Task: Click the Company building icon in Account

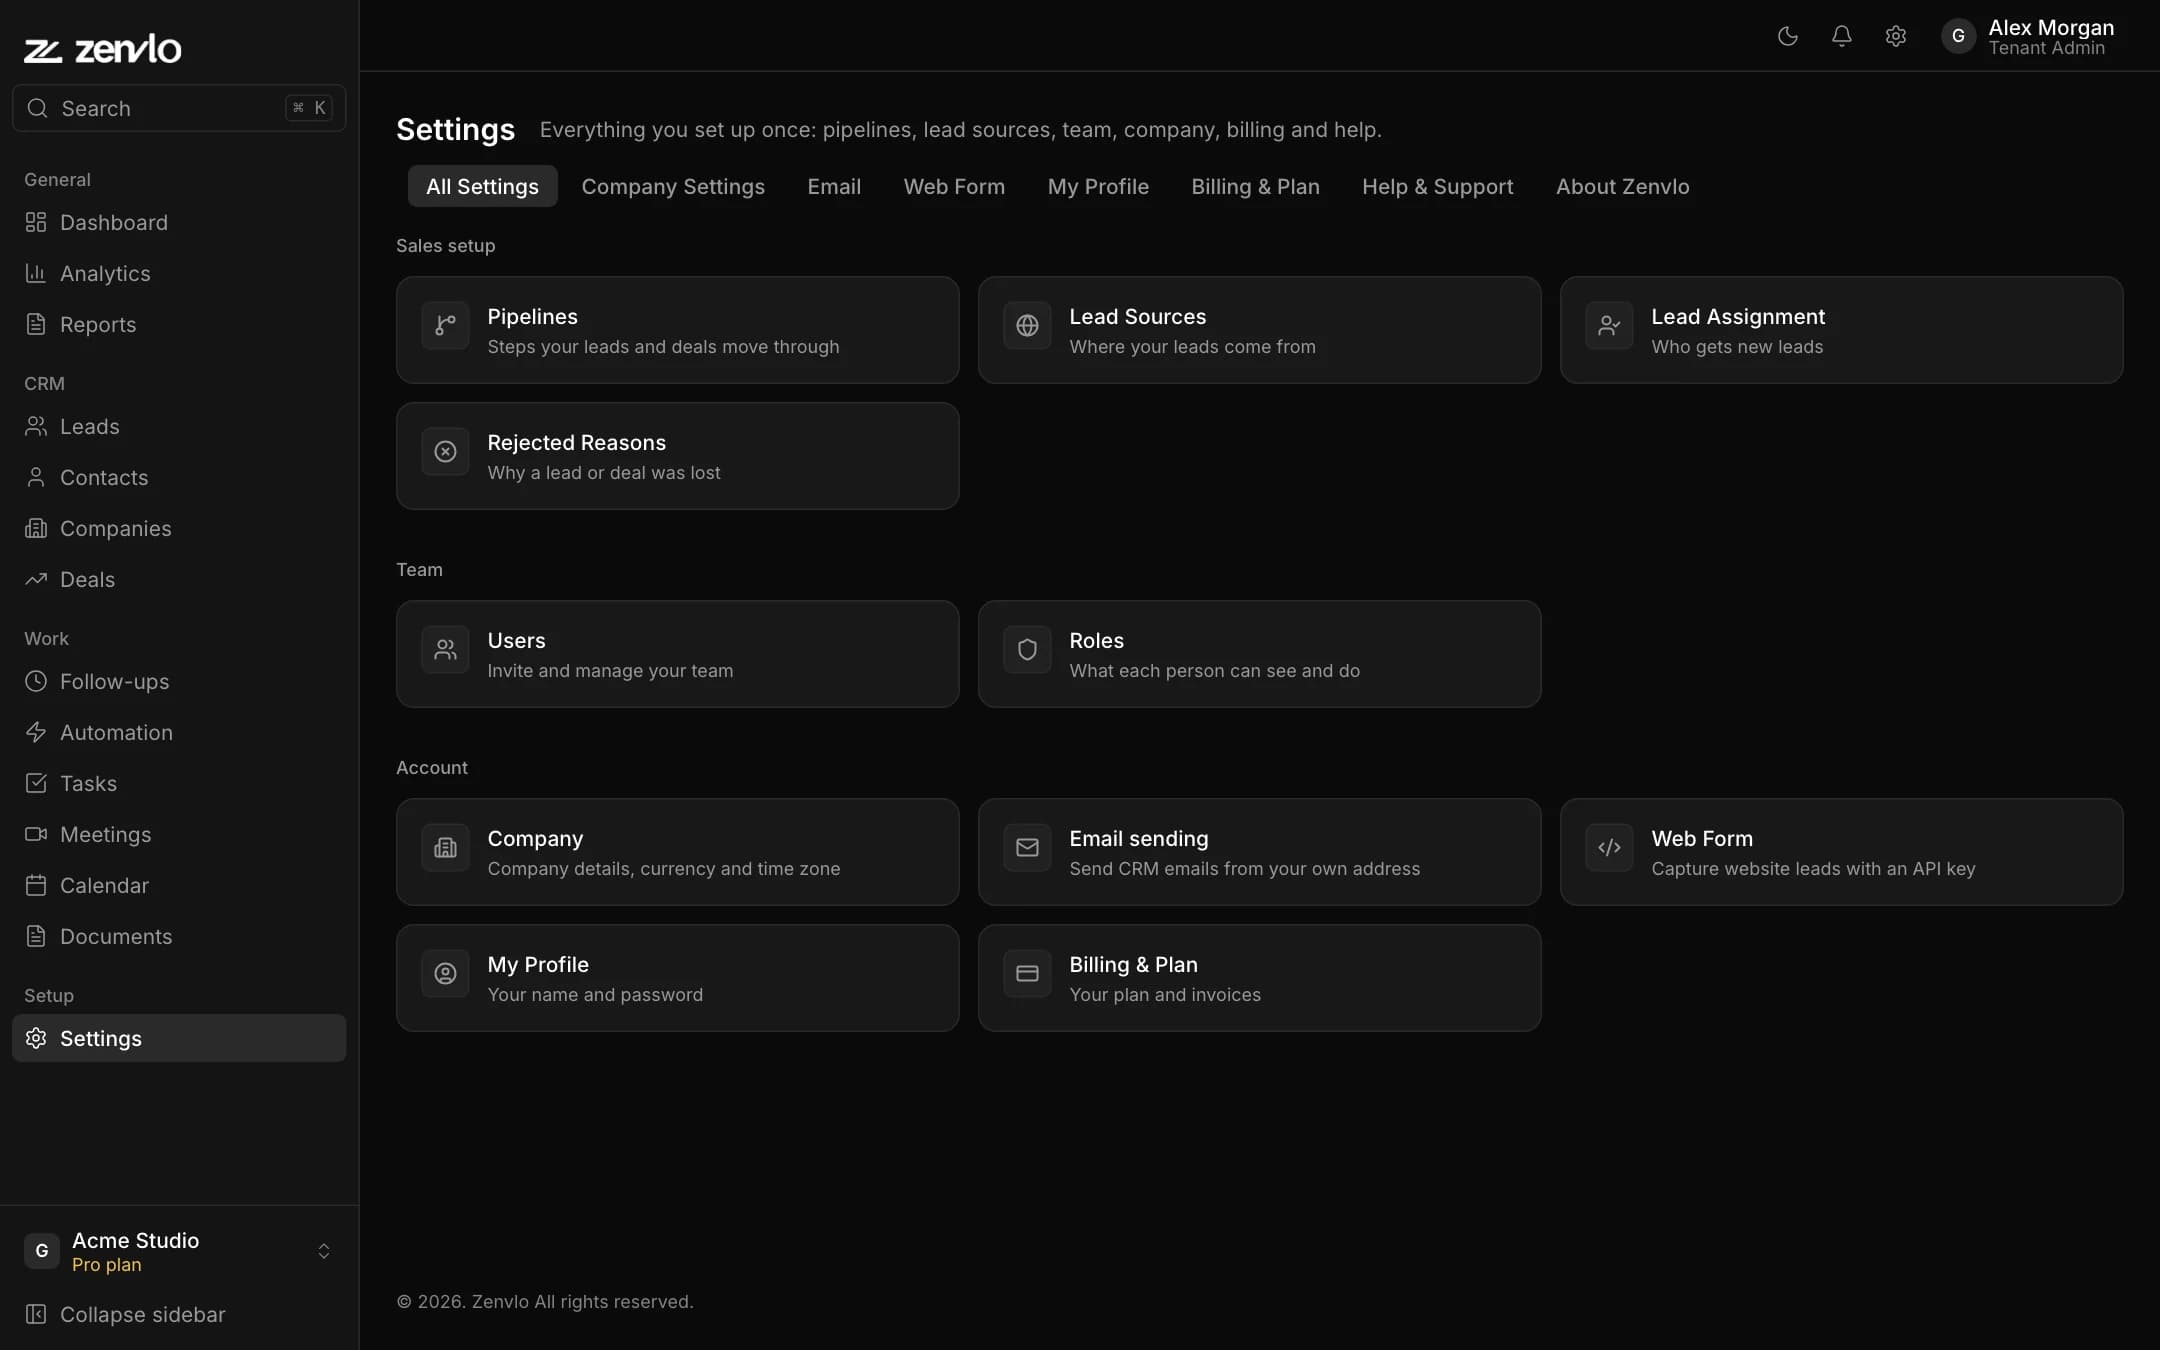Action: point(445,847)
